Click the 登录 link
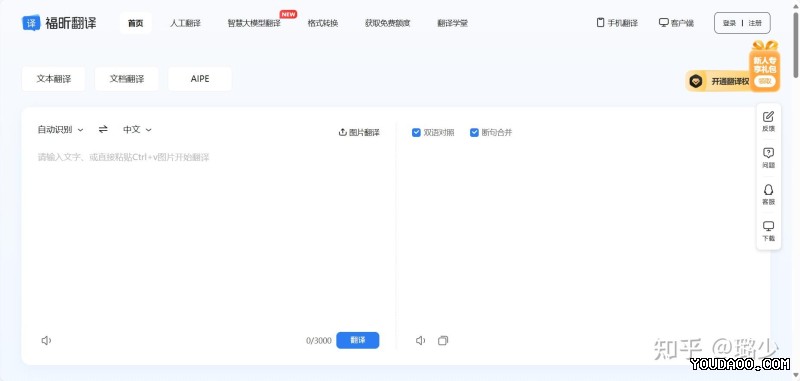The height and width of the screenshot is (381, 800). pyautogui.click(x=730, y=23)
